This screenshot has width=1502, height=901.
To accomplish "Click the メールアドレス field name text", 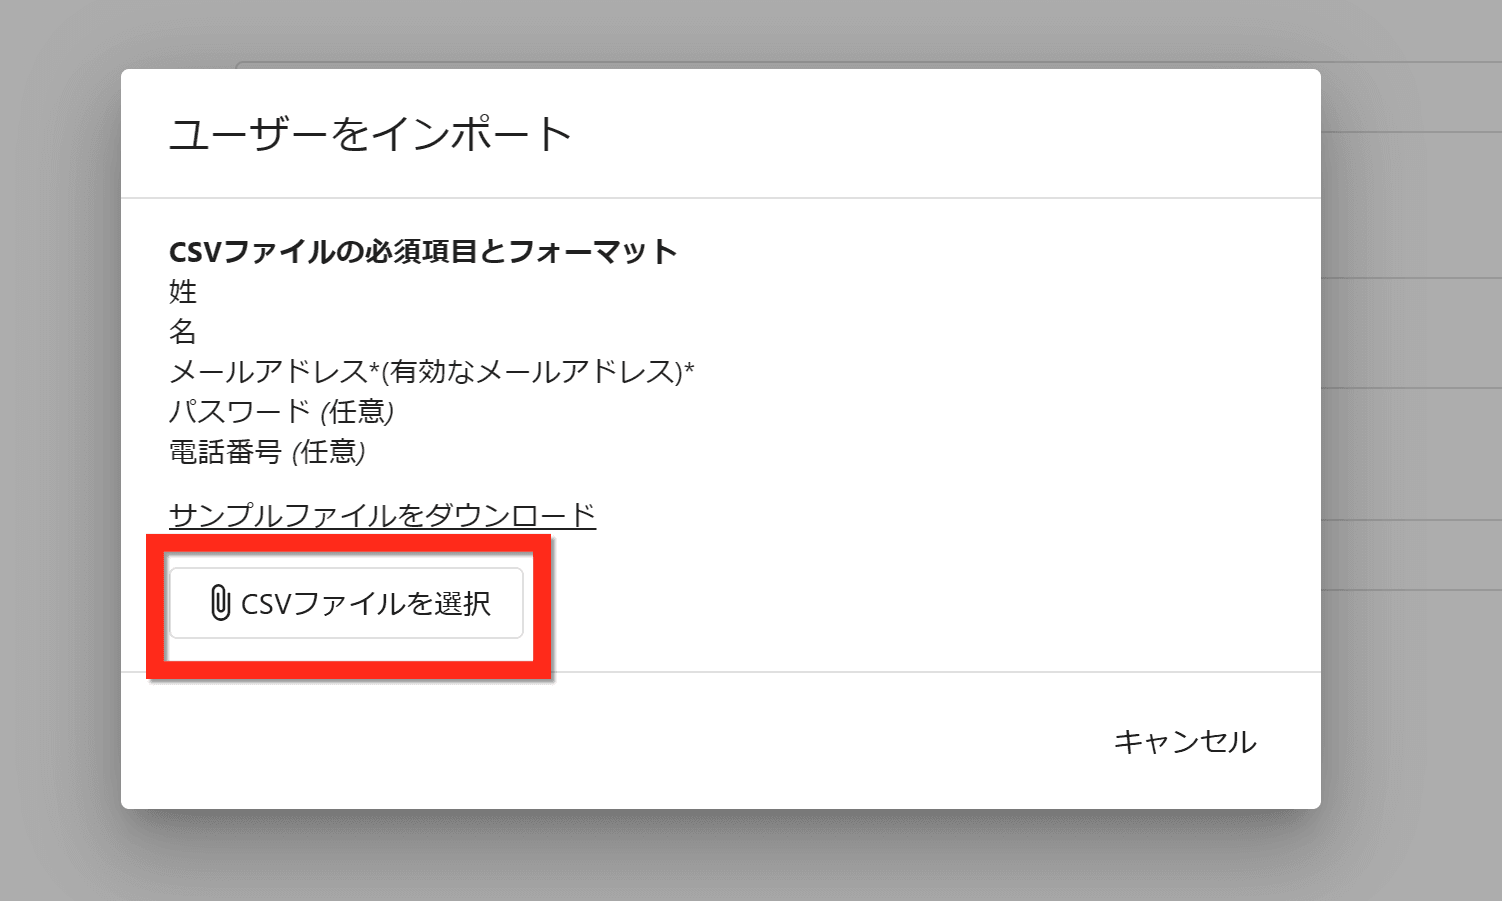I will click(268, 372).
